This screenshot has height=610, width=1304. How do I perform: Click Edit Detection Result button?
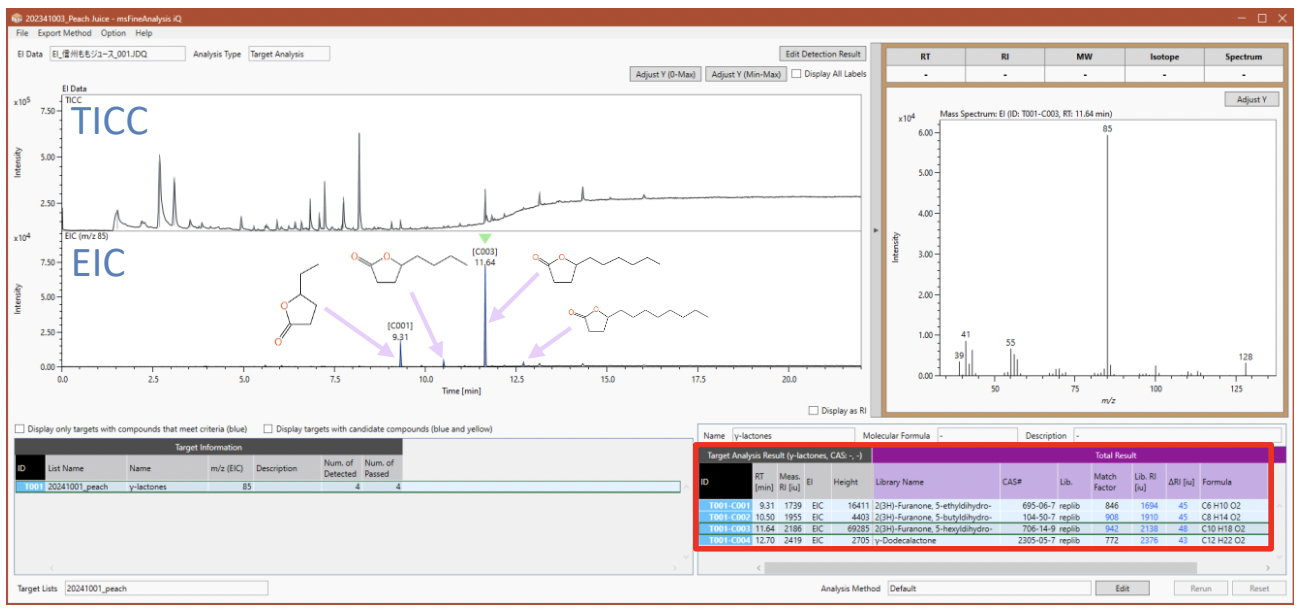tap(822, 54)
